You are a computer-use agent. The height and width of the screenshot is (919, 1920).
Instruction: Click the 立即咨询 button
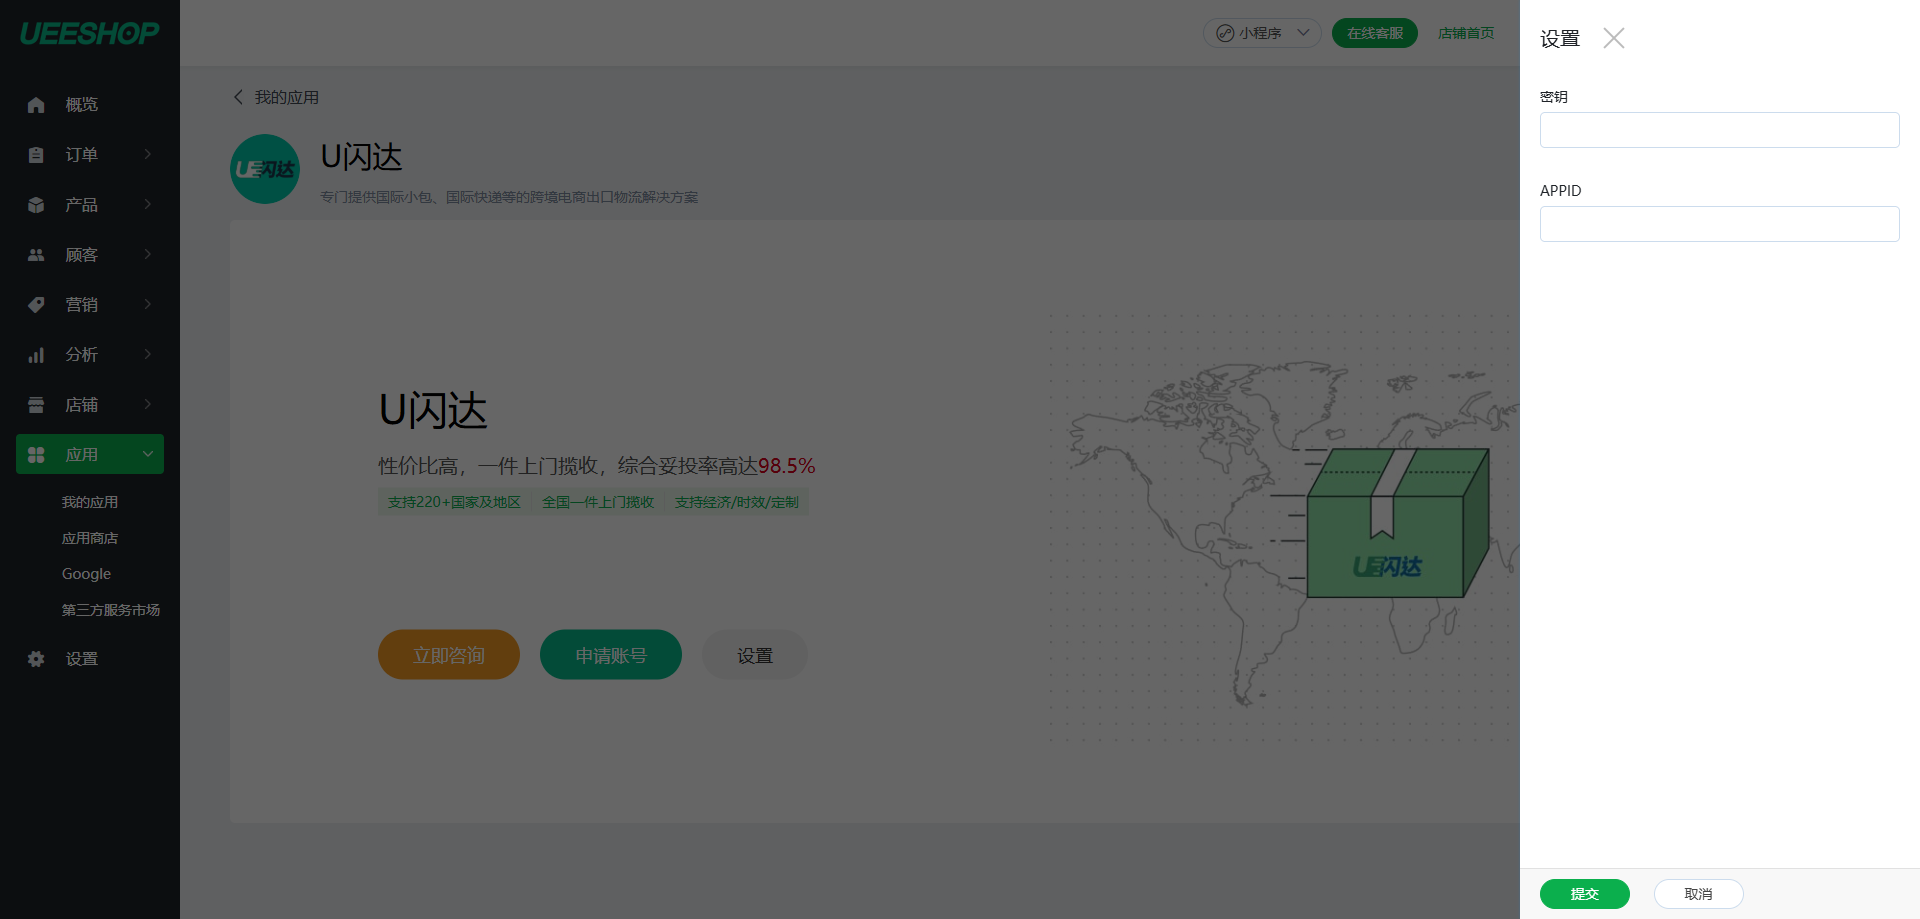point(449,655)
